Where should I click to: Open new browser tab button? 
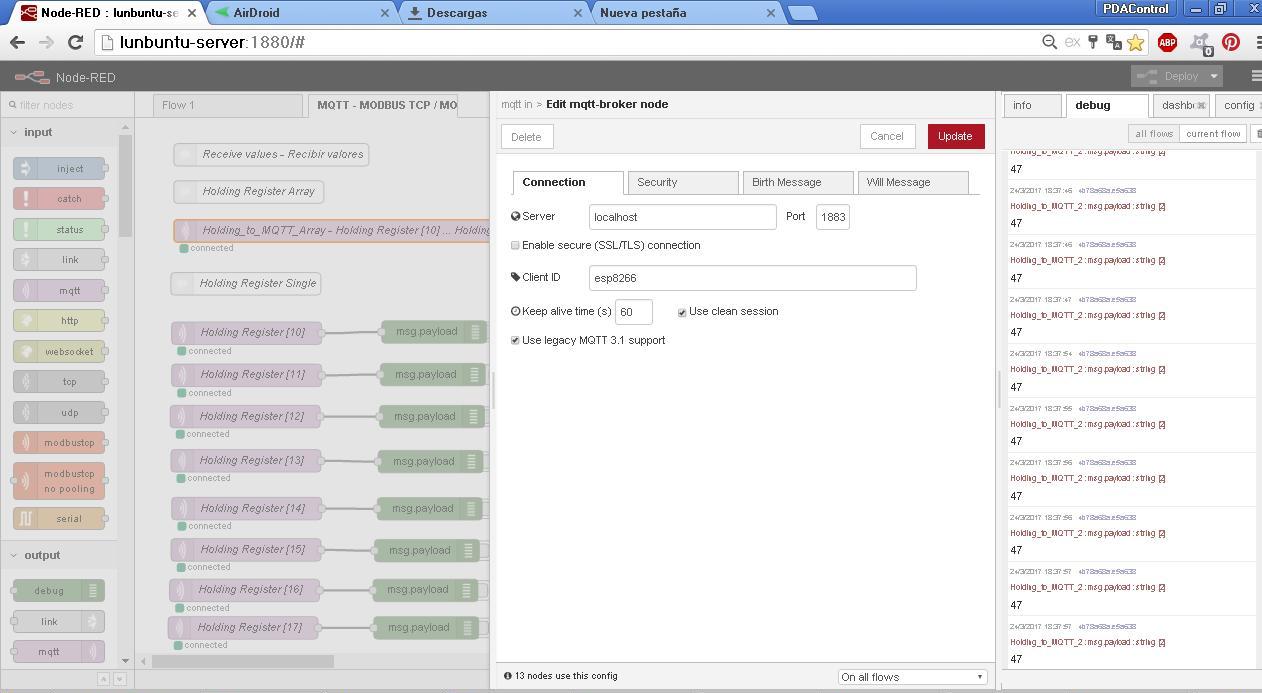coord(802,13)
